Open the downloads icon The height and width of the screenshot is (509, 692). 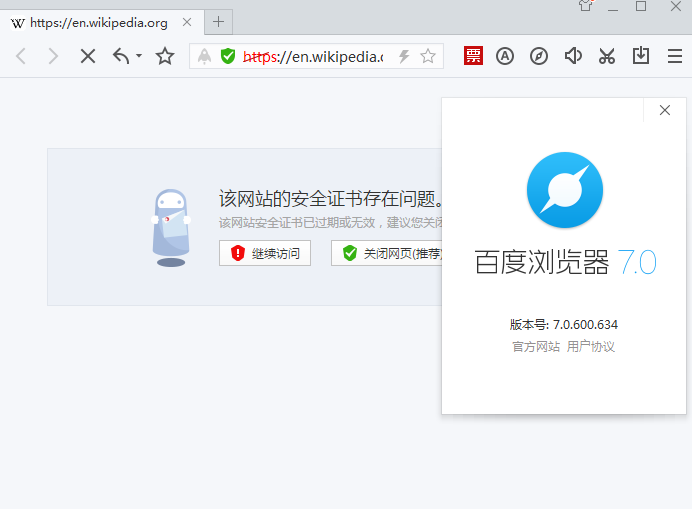click(641, 56)
